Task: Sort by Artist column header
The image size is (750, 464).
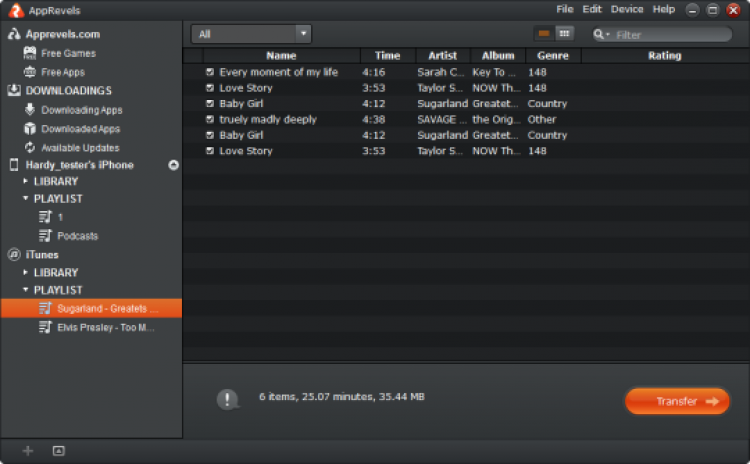Action: tap(443, 55)
